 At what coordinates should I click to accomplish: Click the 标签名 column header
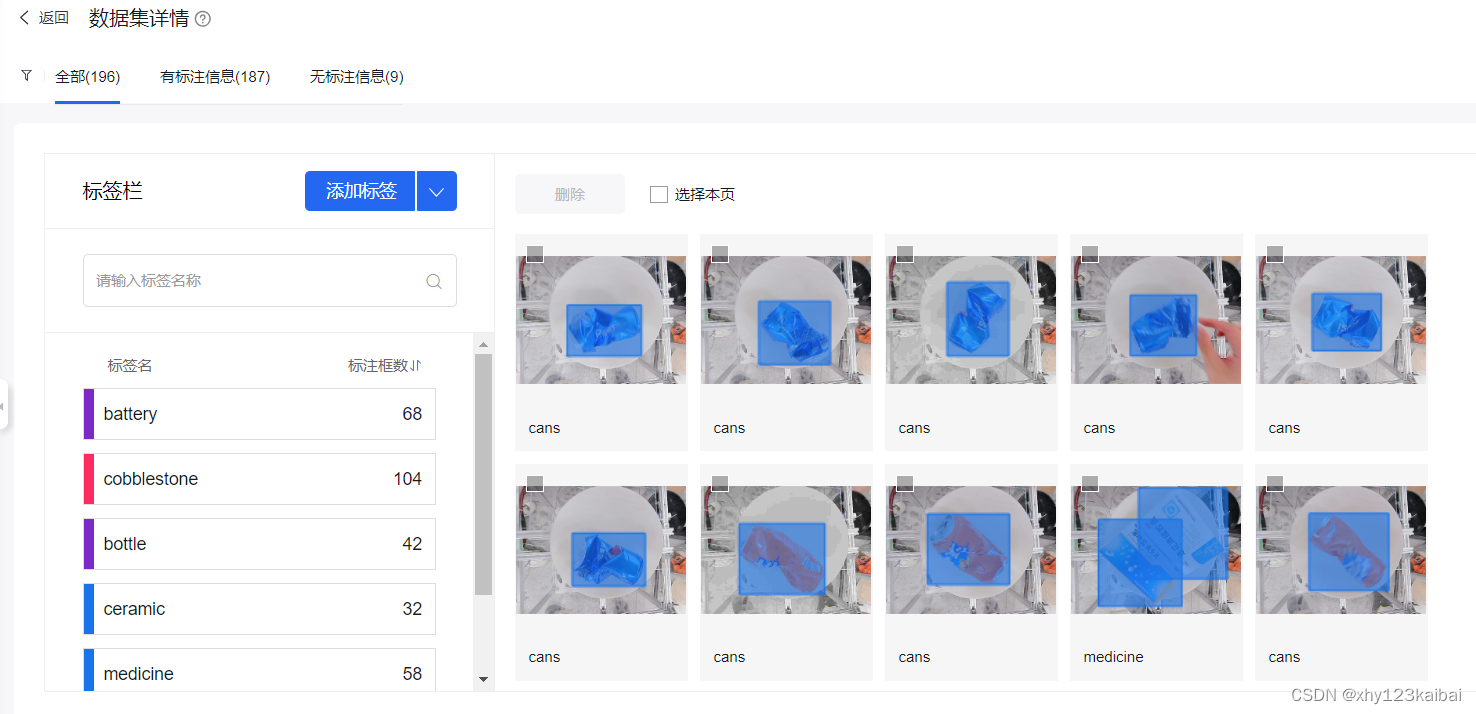[130, 366]
